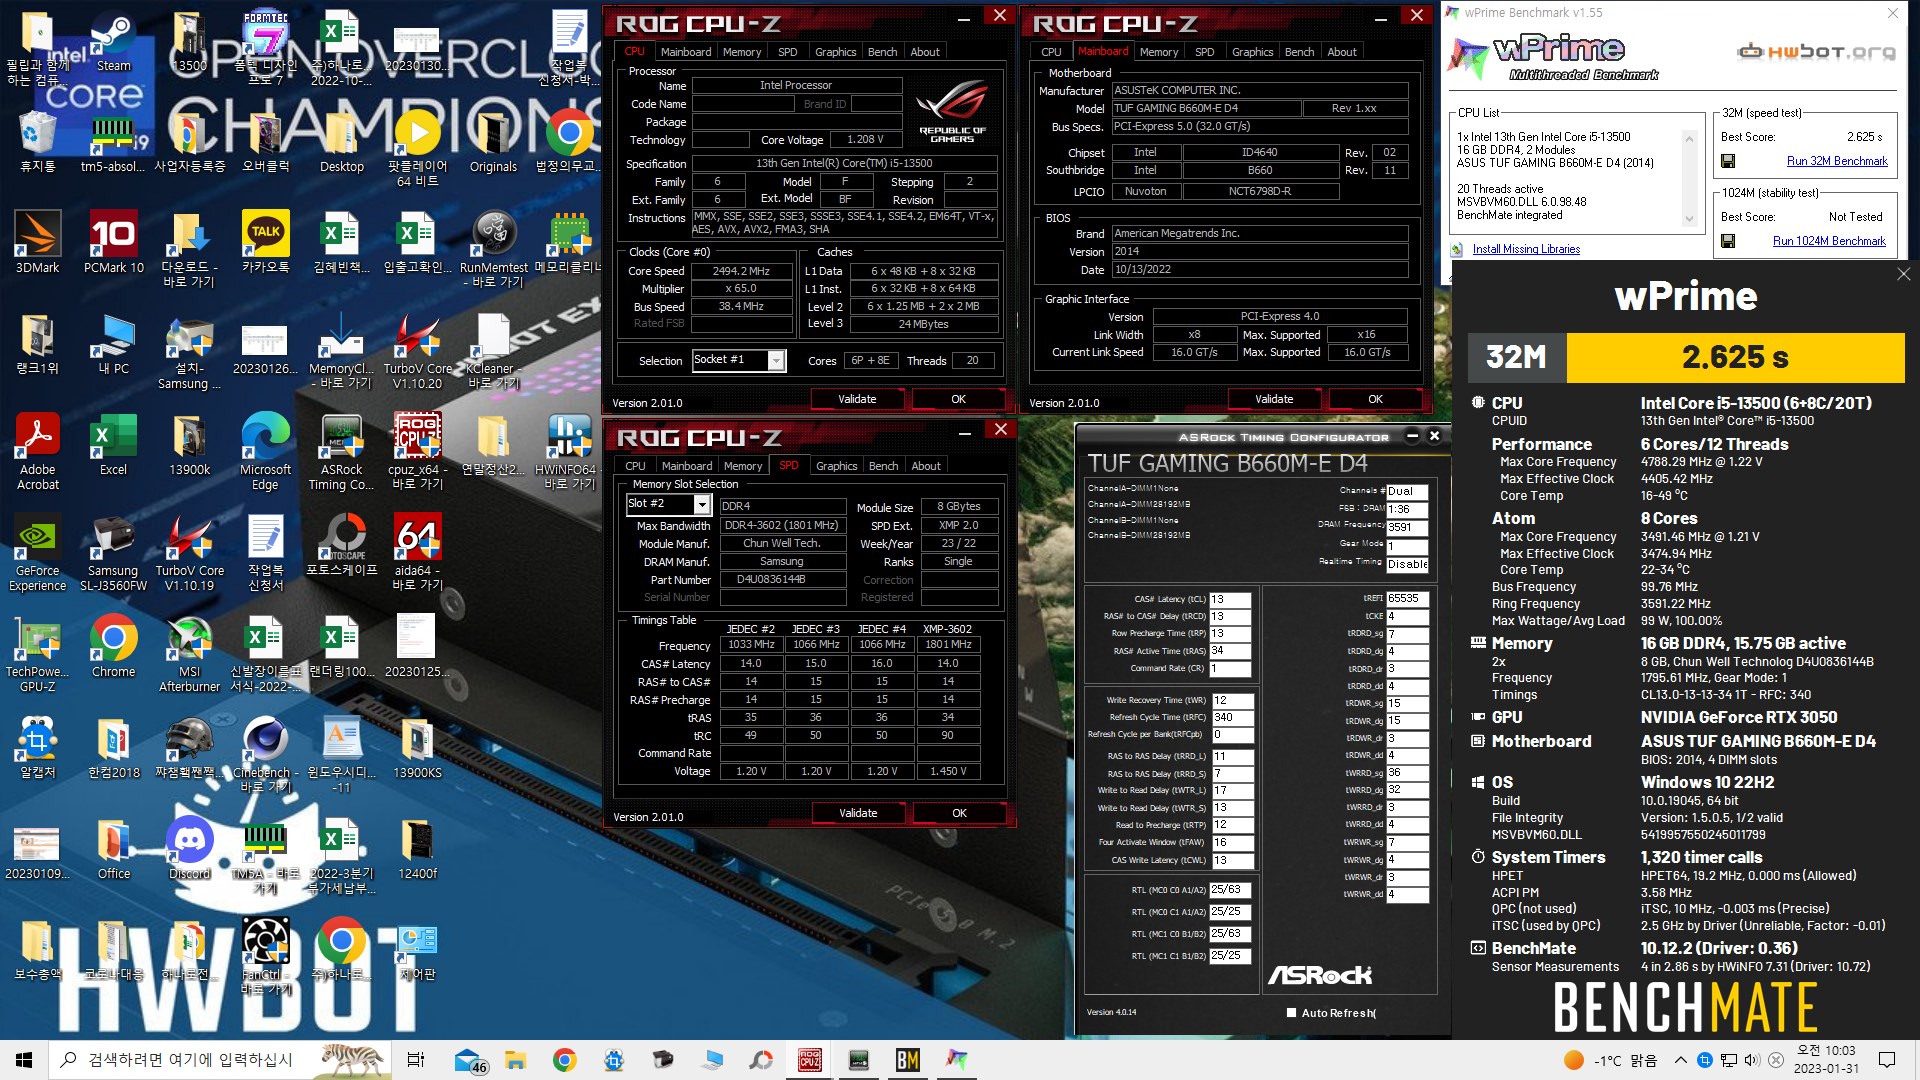The image size is (1920, 1080).
Task: Click the Windows Start button
Action: click(x=24, y=1060)
